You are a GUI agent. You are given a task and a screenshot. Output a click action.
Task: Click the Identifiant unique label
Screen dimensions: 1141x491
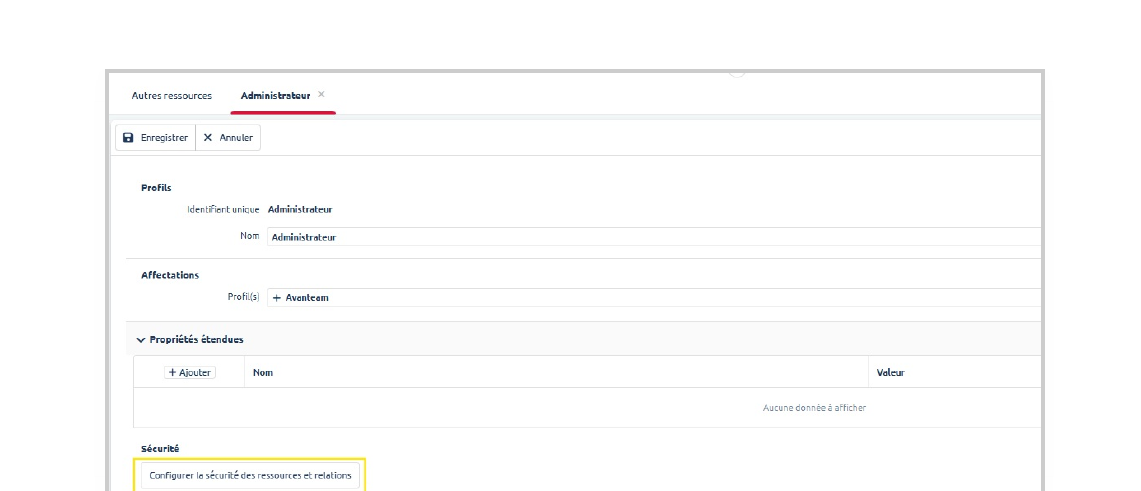click(x=223, y=210)
